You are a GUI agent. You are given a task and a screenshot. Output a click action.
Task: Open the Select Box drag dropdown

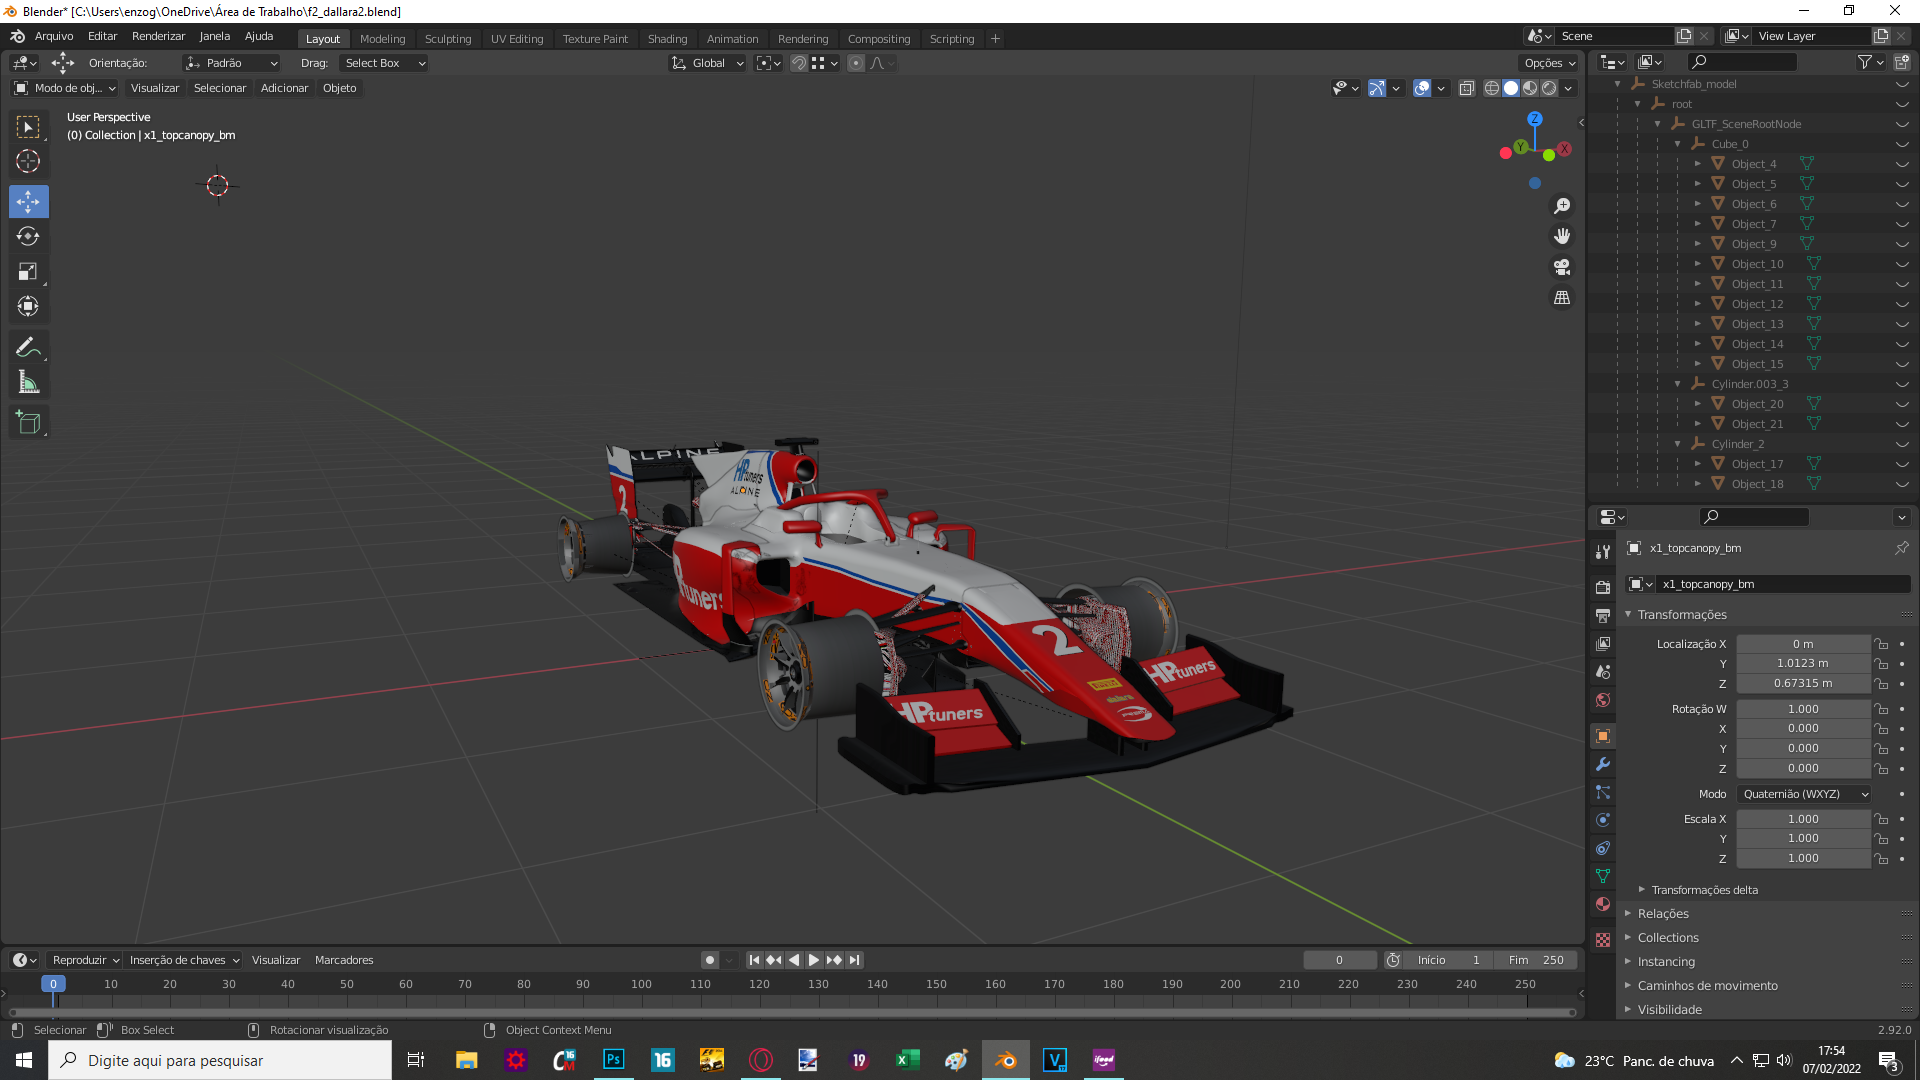coord(385,63)
